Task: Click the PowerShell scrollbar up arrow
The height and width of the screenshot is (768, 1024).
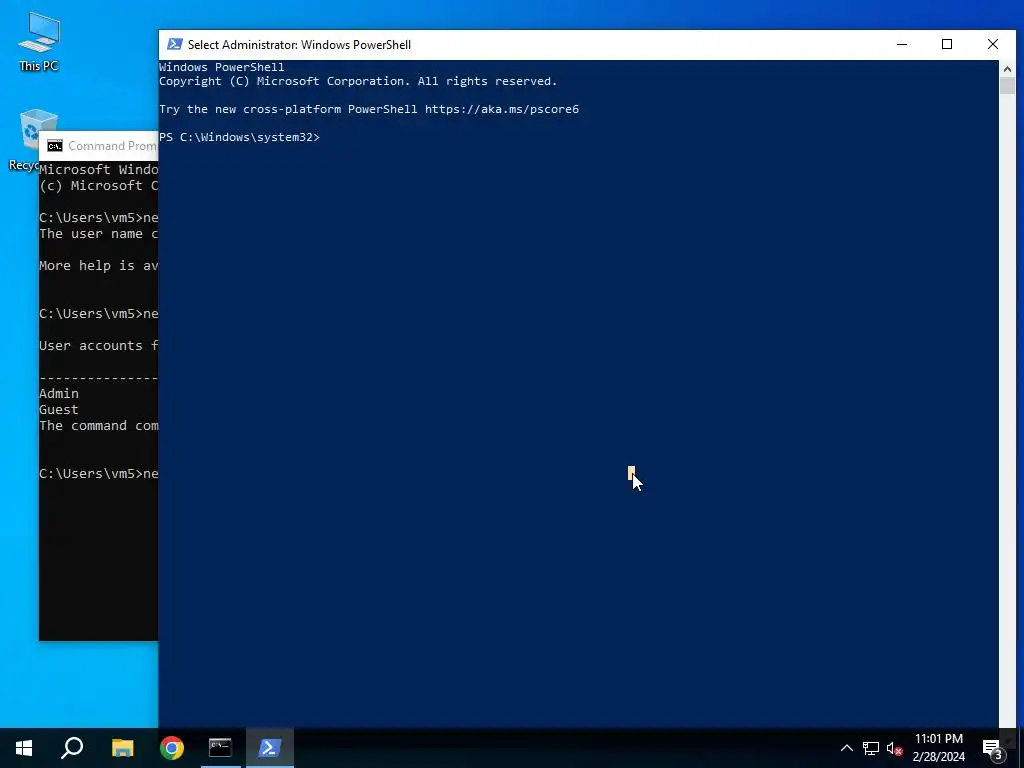Action: pos(1007,69)
